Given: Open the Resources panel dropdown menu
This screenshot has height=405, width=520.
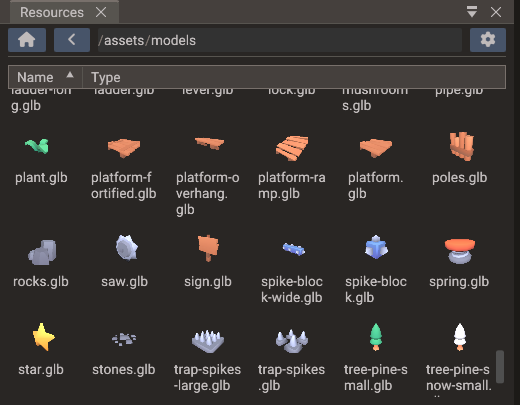Looking at the screenshot, I should (472, 12).
